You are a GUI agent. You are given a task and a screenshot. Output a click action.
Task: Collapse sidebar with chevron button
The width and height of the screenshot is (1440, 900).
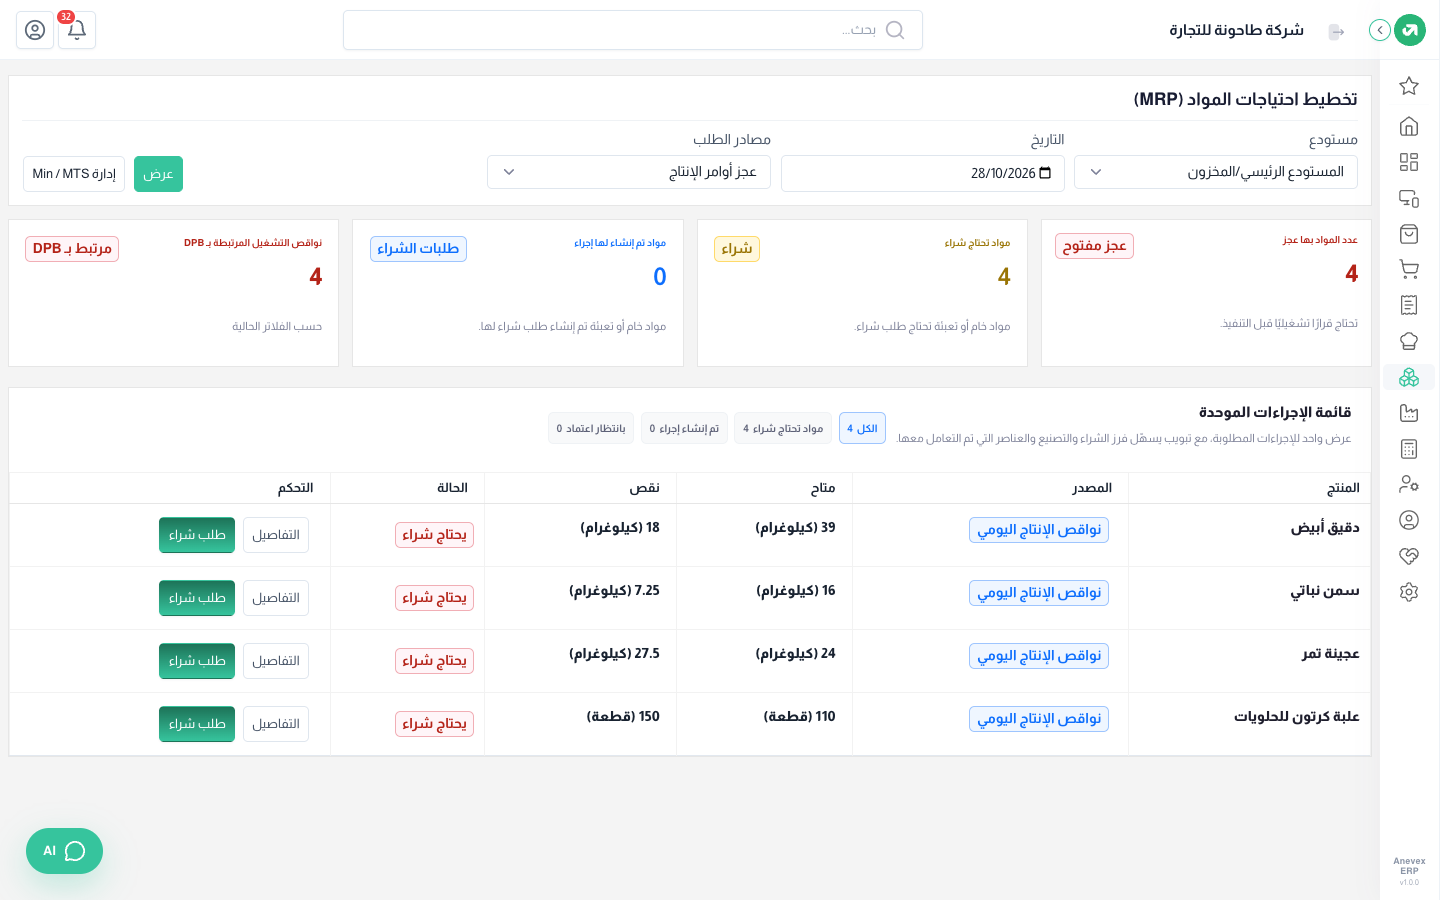point(1380,30)
